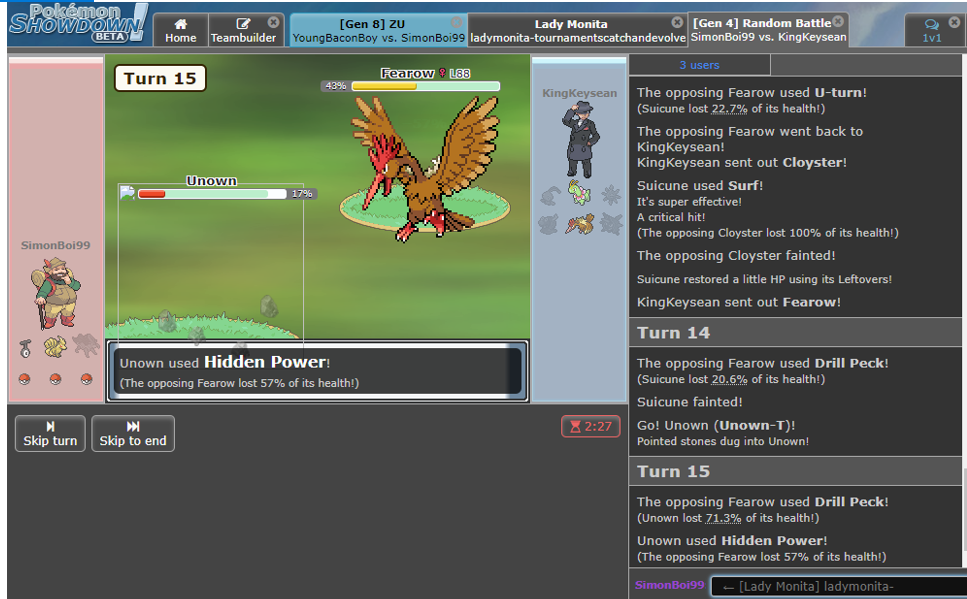Click 'A critical hit!' log line
967x599 pixels.
pyautogui.click(x=671, y=217)
